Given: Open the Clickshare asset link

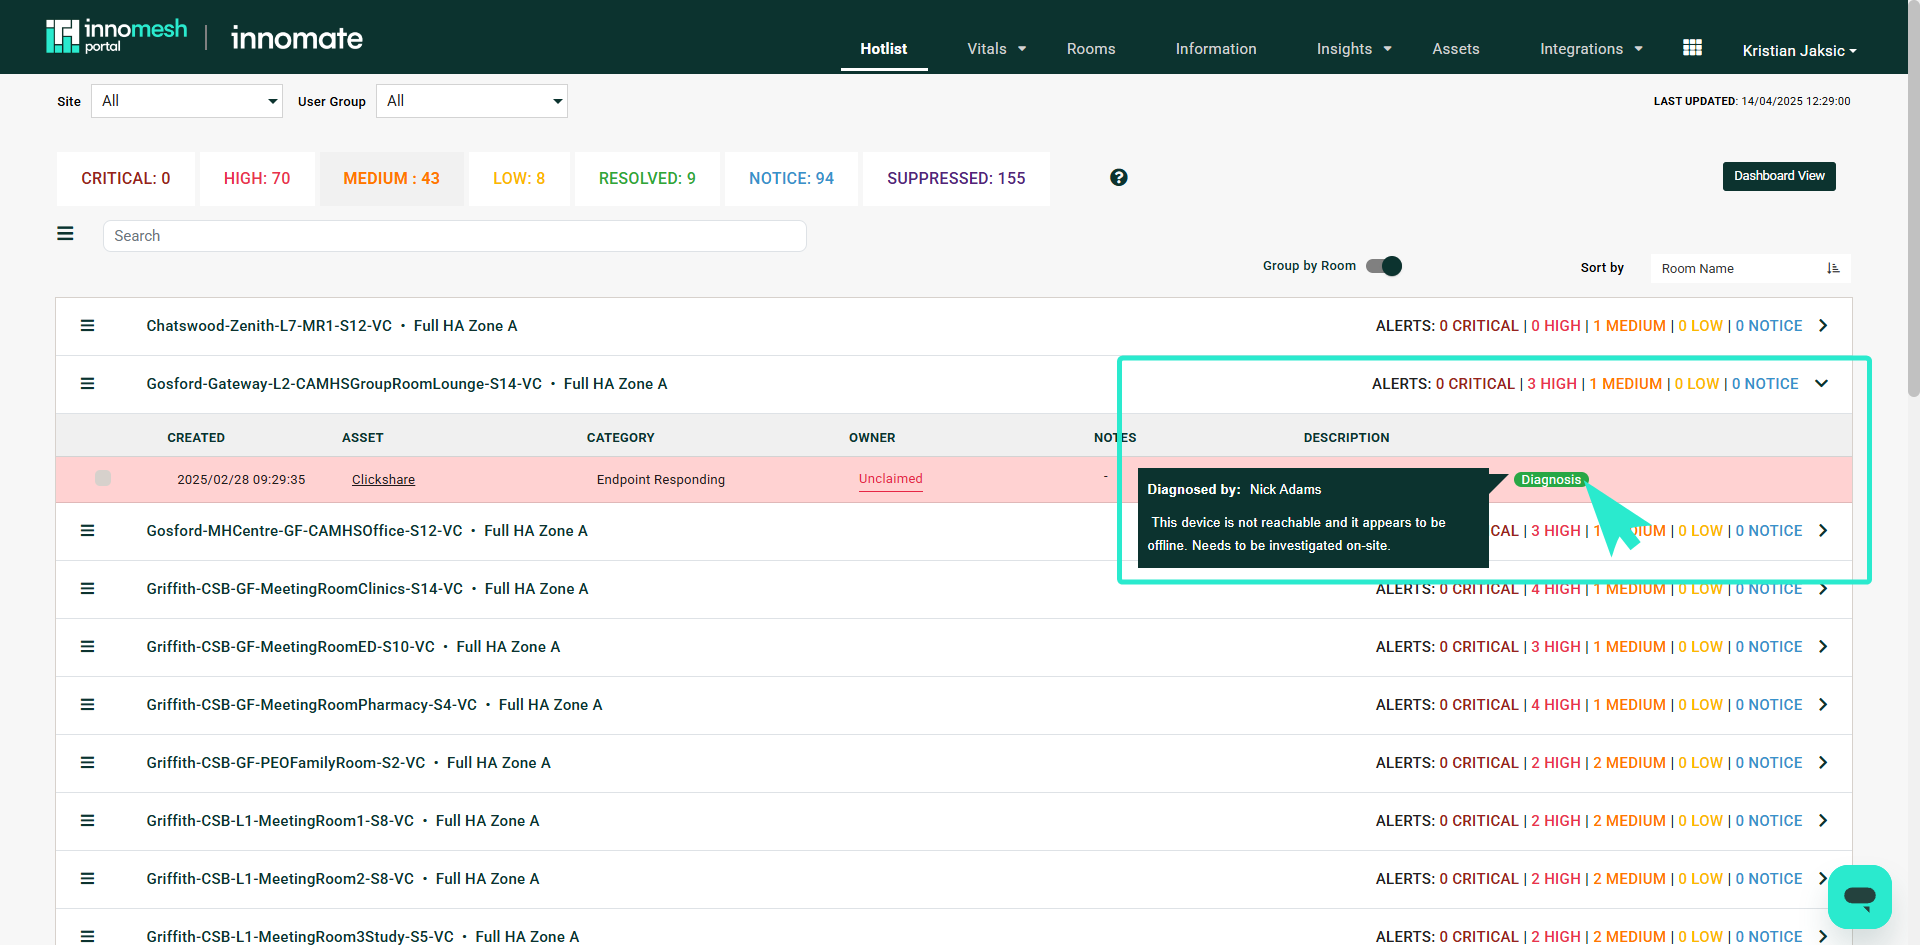Looking at the screenshot, I should [x=383, y=479].
